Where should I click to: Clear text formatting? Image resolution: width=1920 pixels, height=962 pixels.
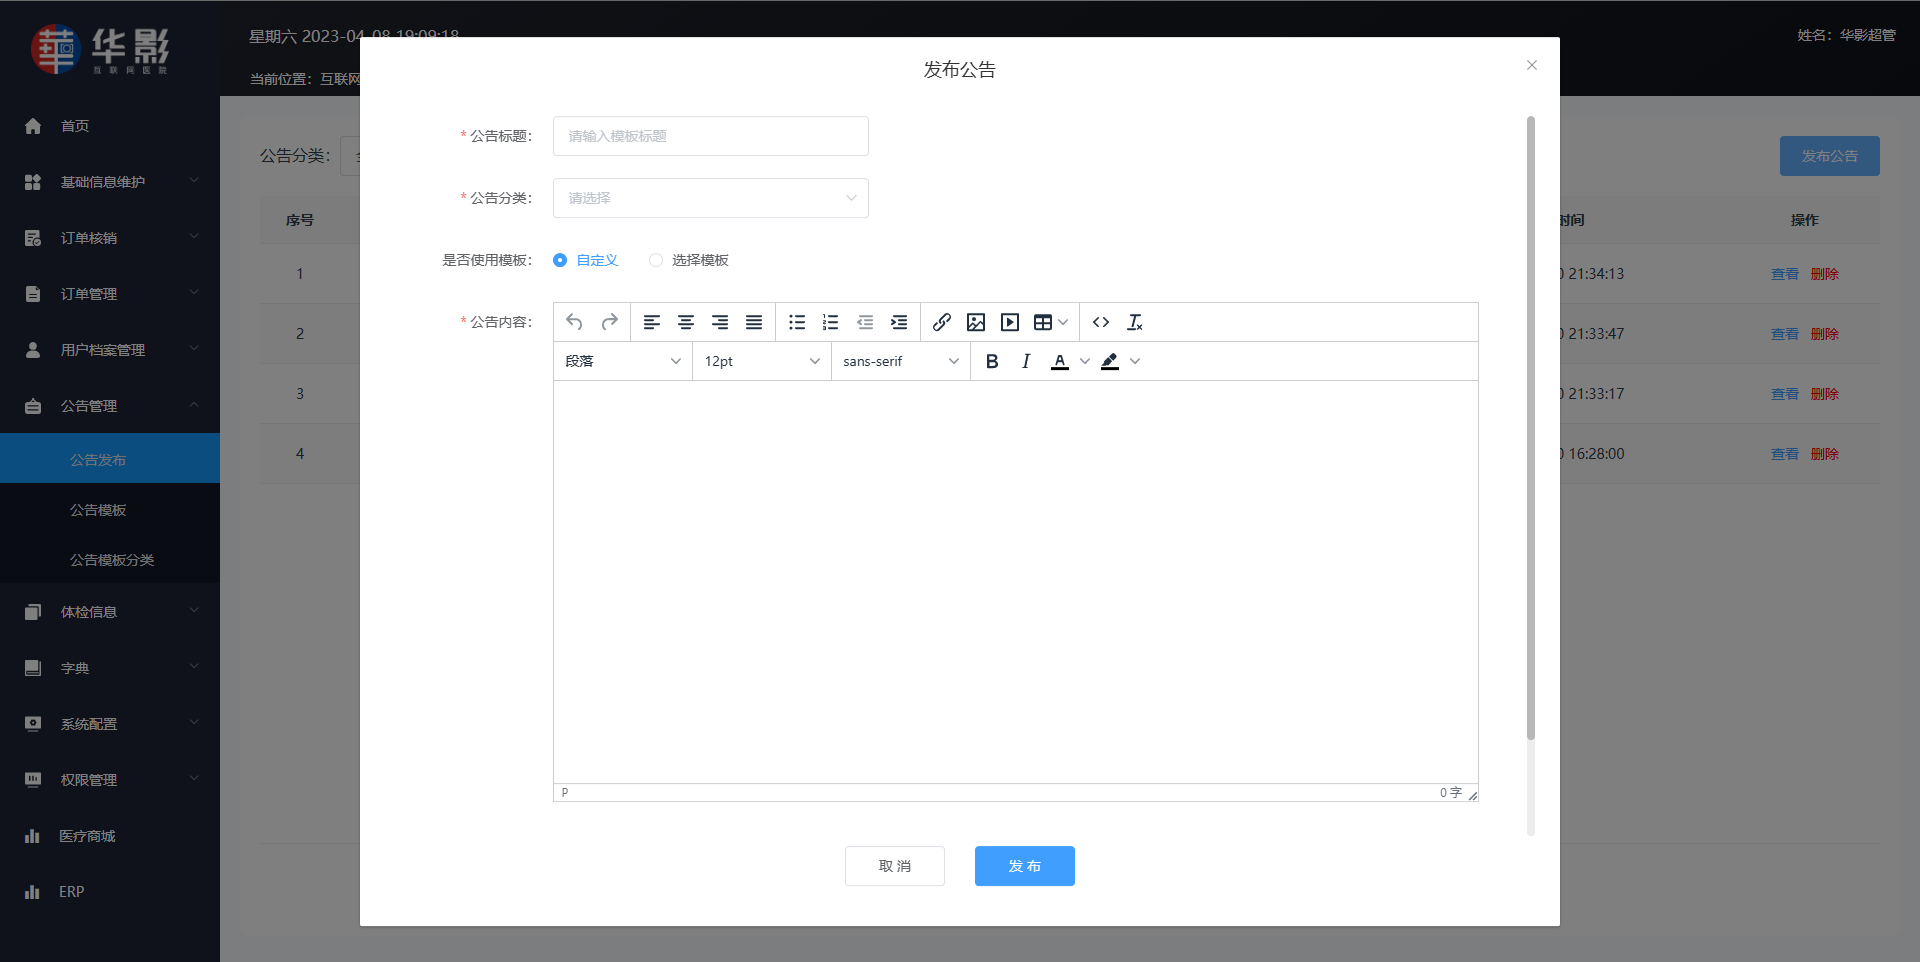pos(1135,322)
